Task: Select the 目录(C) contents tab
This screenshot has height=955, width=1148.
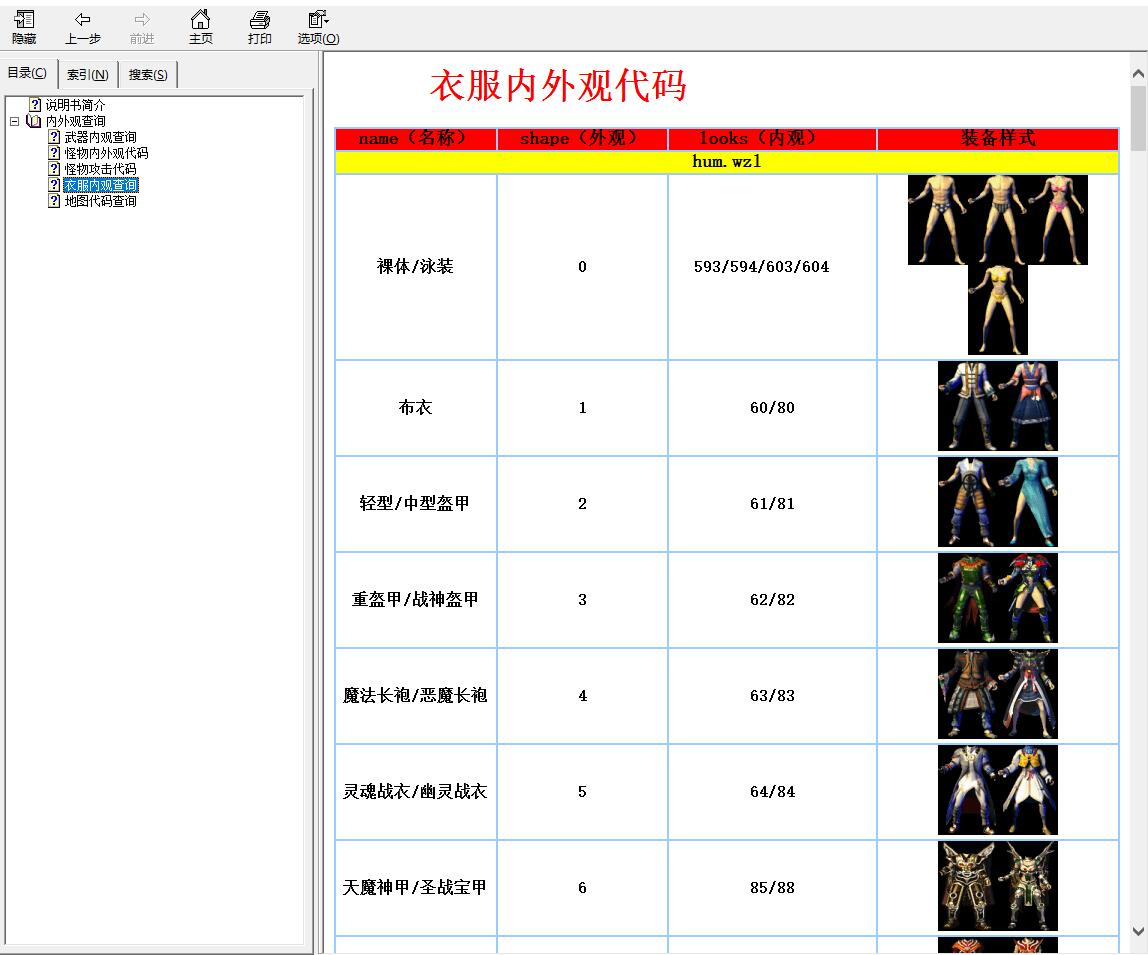Action: (x=27, y=73)
